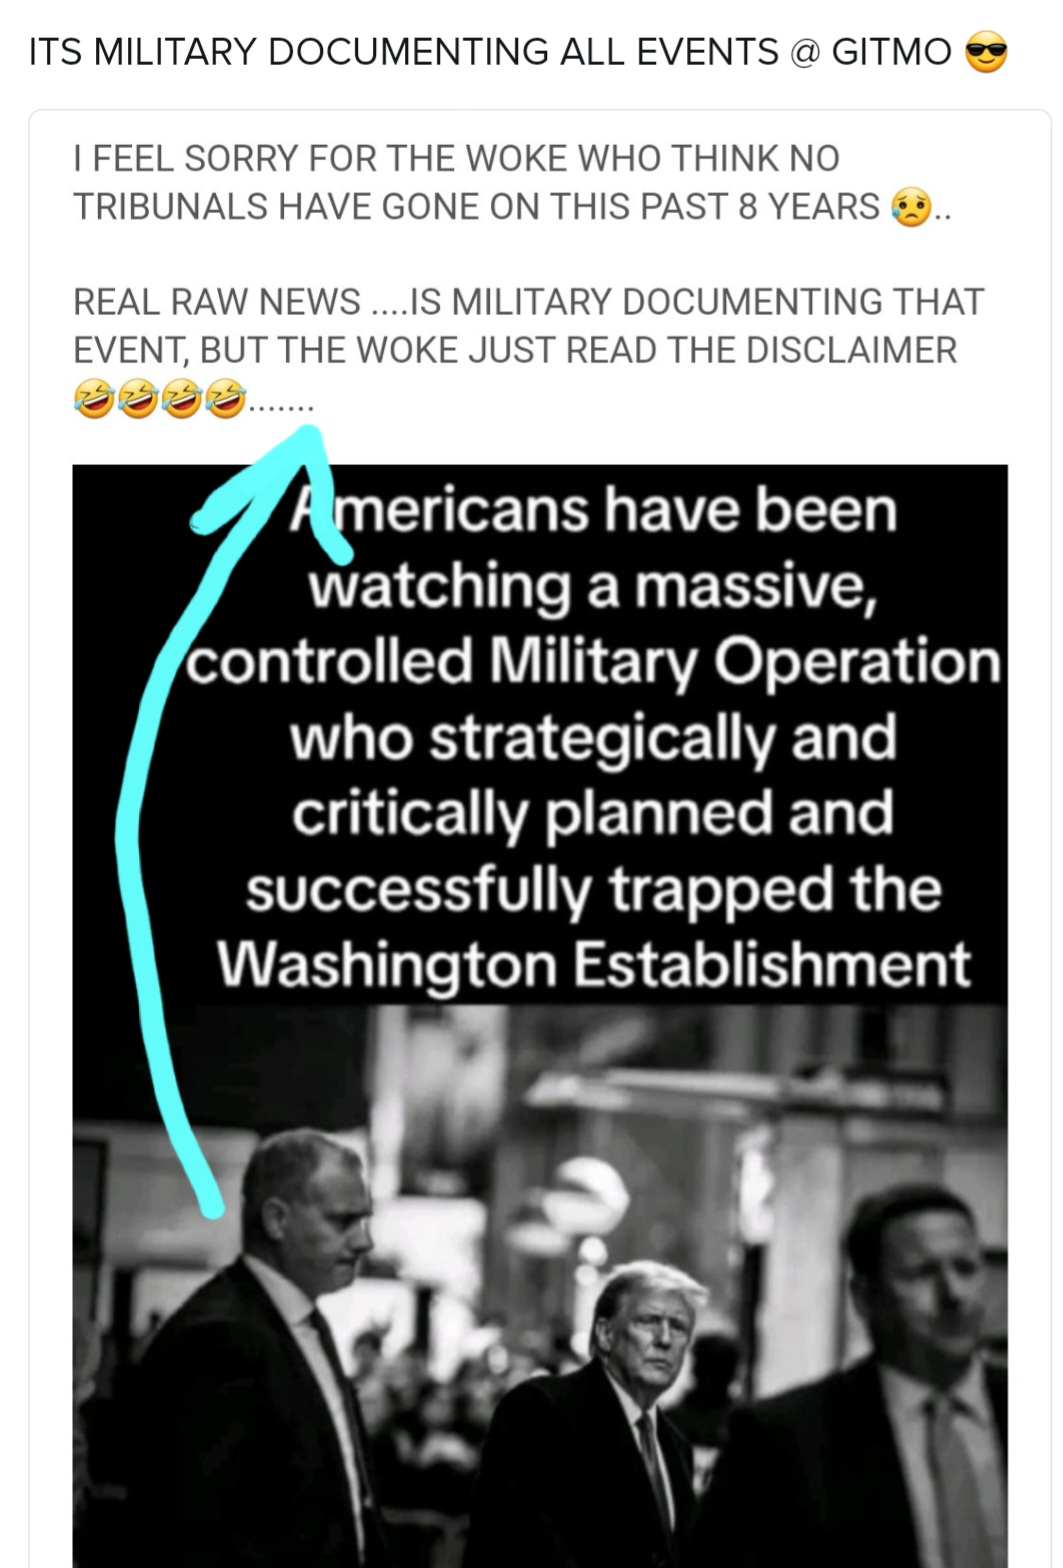Click the sunglasses emoji after GITMO
This screenshot has height=1568, width=1063.
pos(985,52)
